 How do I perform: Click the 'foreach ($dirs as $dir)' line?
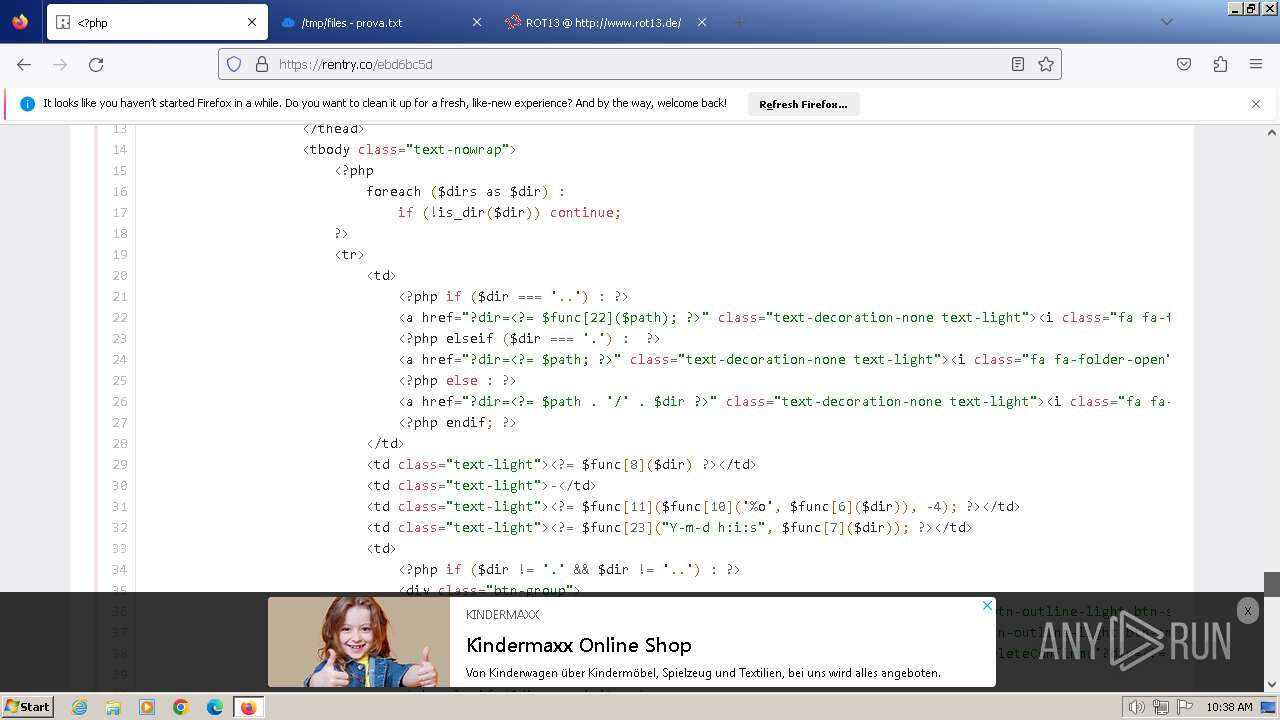(x=466, y=191)
